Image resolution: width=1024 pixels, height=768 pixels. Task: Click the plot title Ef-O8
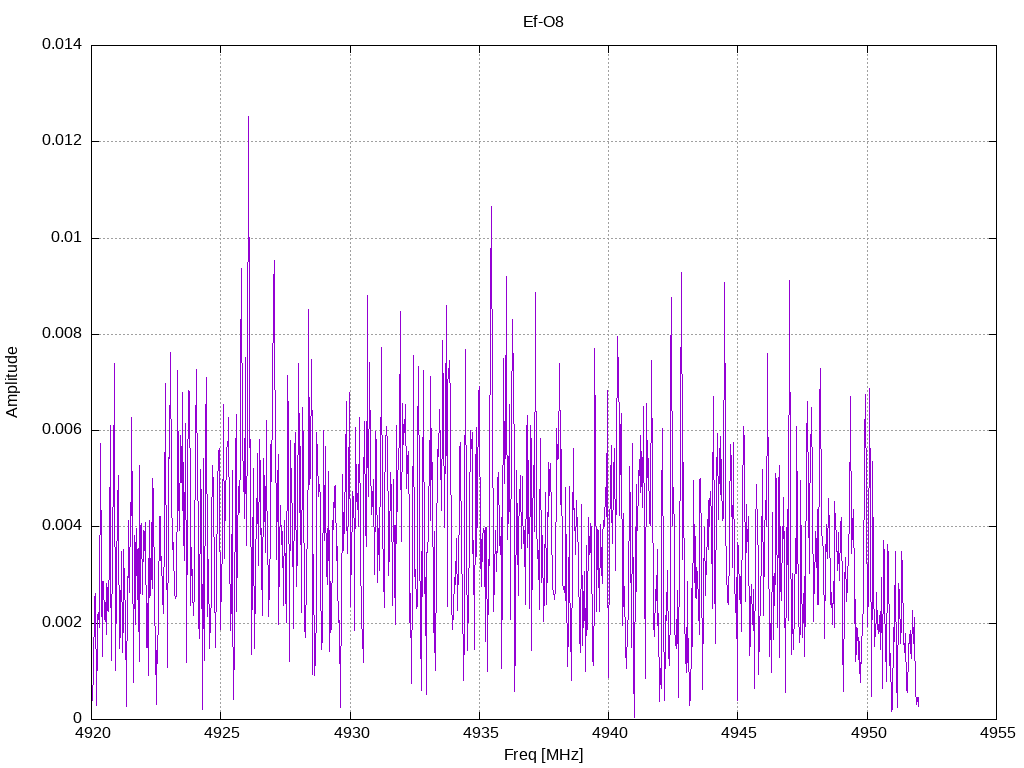click(543, 22)
